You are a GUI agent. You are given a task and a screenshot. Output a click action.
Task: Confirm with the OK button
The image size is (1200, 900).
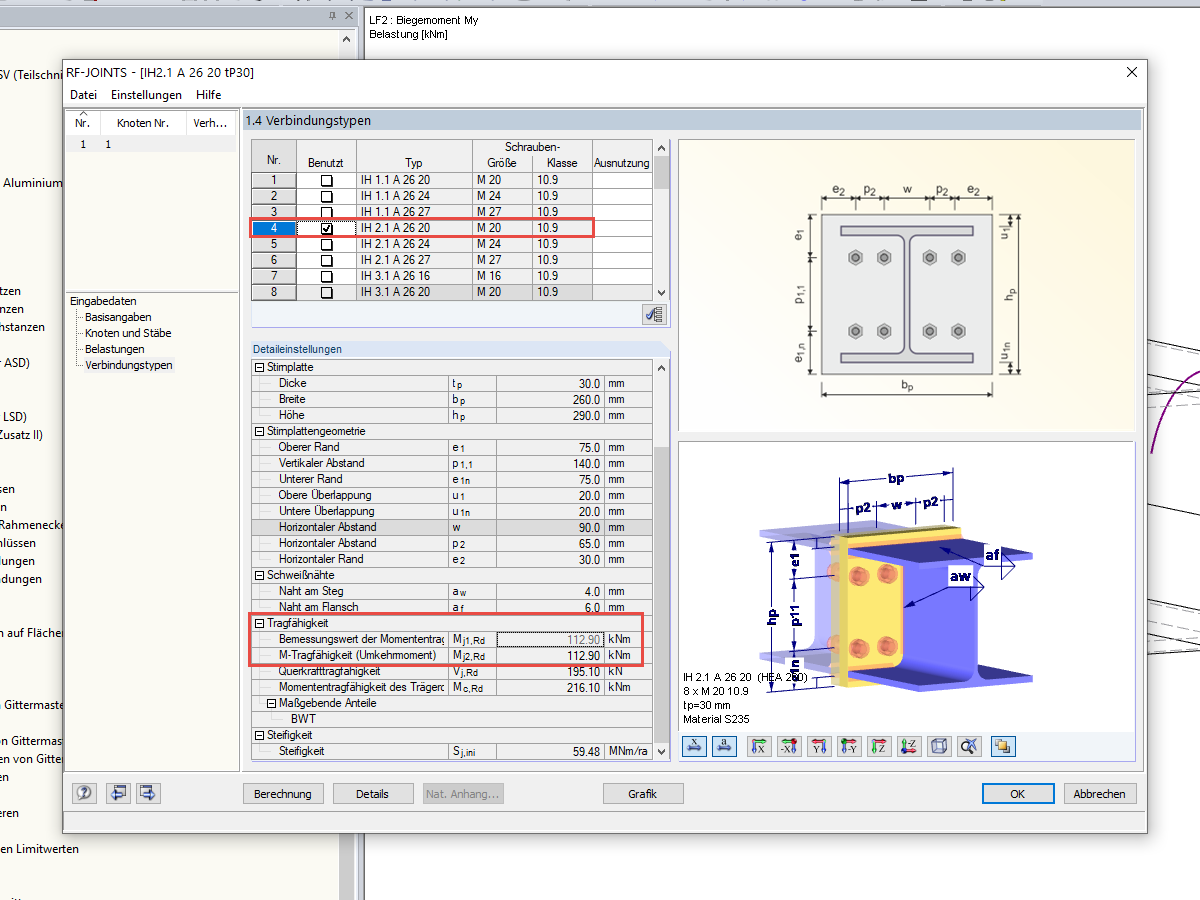coord(1017,793)
